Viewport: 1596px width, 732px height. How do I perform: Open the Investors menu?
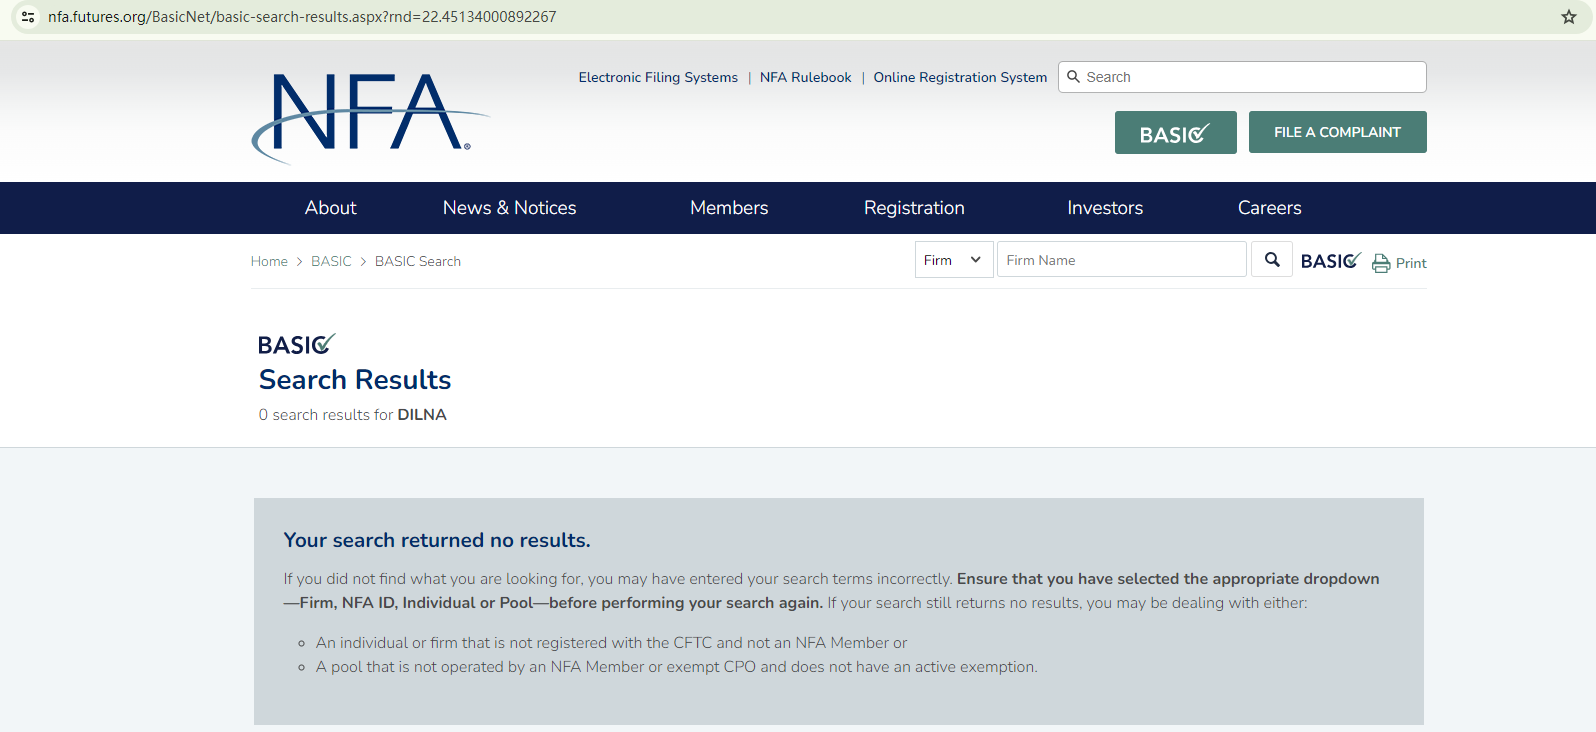(1105, 208)
